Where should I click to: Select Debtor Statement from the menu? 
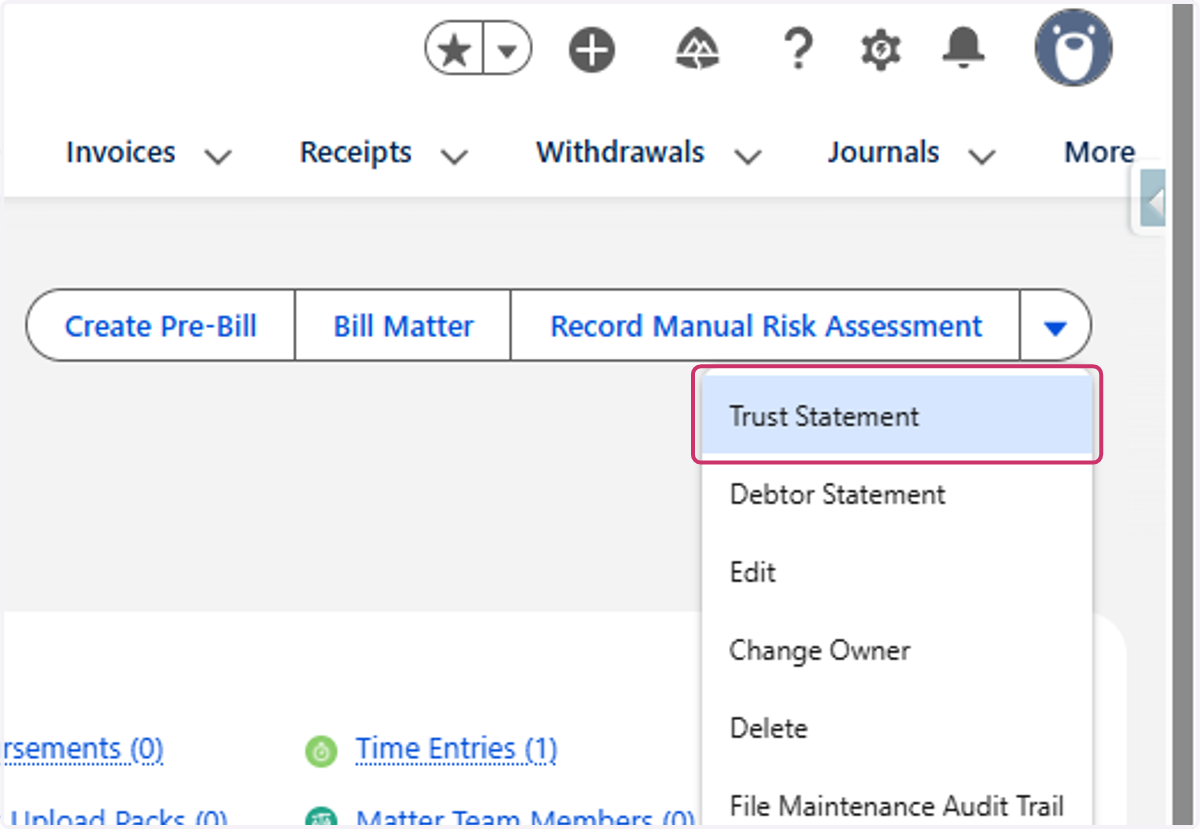(x=897, y=494)
